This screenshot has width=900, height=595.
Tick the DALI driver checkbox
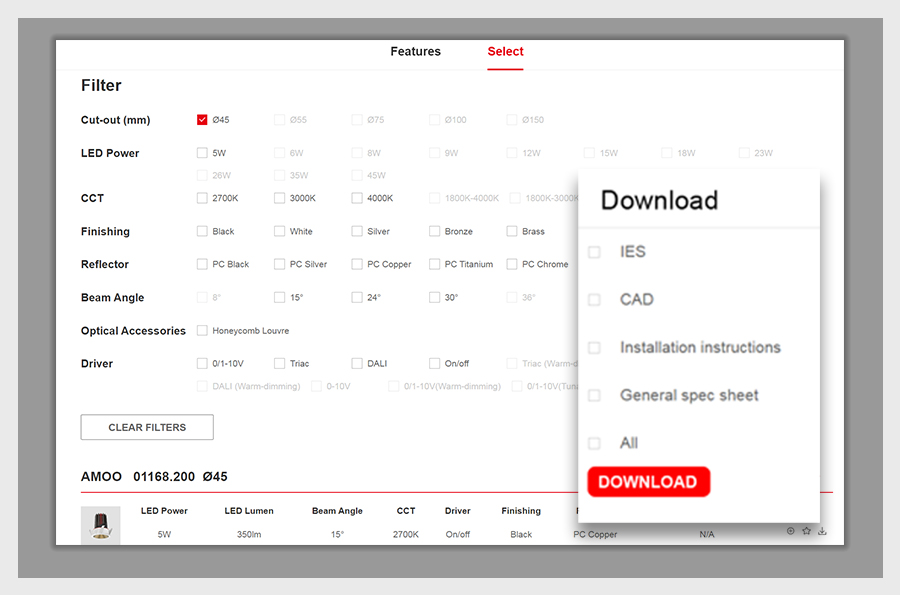tap(357, 363)
